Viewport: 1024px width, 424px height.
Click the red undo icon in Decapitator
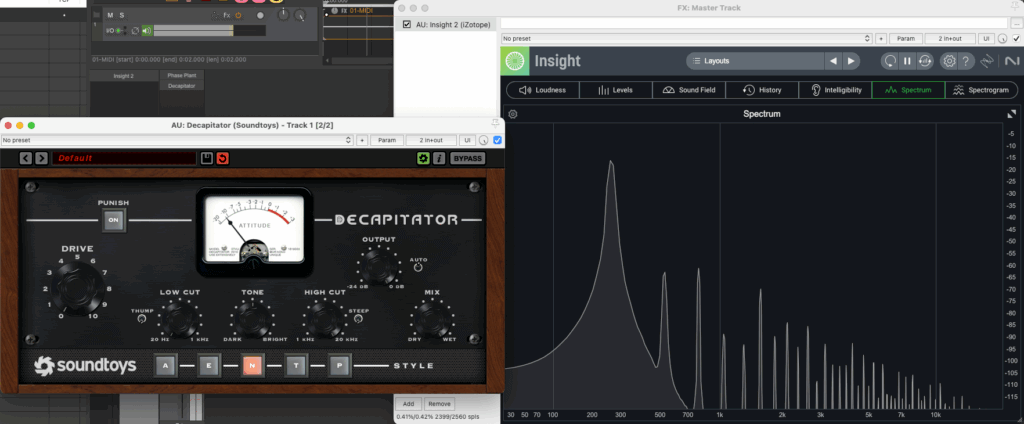point(222,158)
